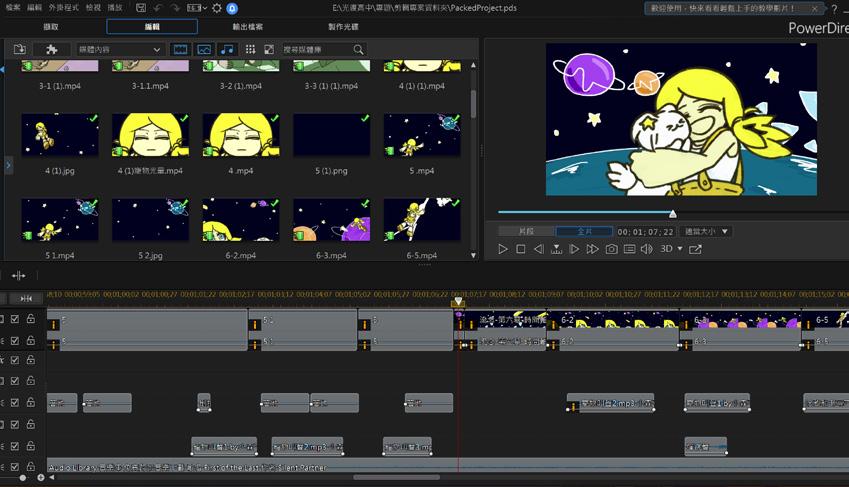This screenshot has width=849, height=487.
Task: Disable the Audio Library music track checkbox
Action: [x=15, y=466]
